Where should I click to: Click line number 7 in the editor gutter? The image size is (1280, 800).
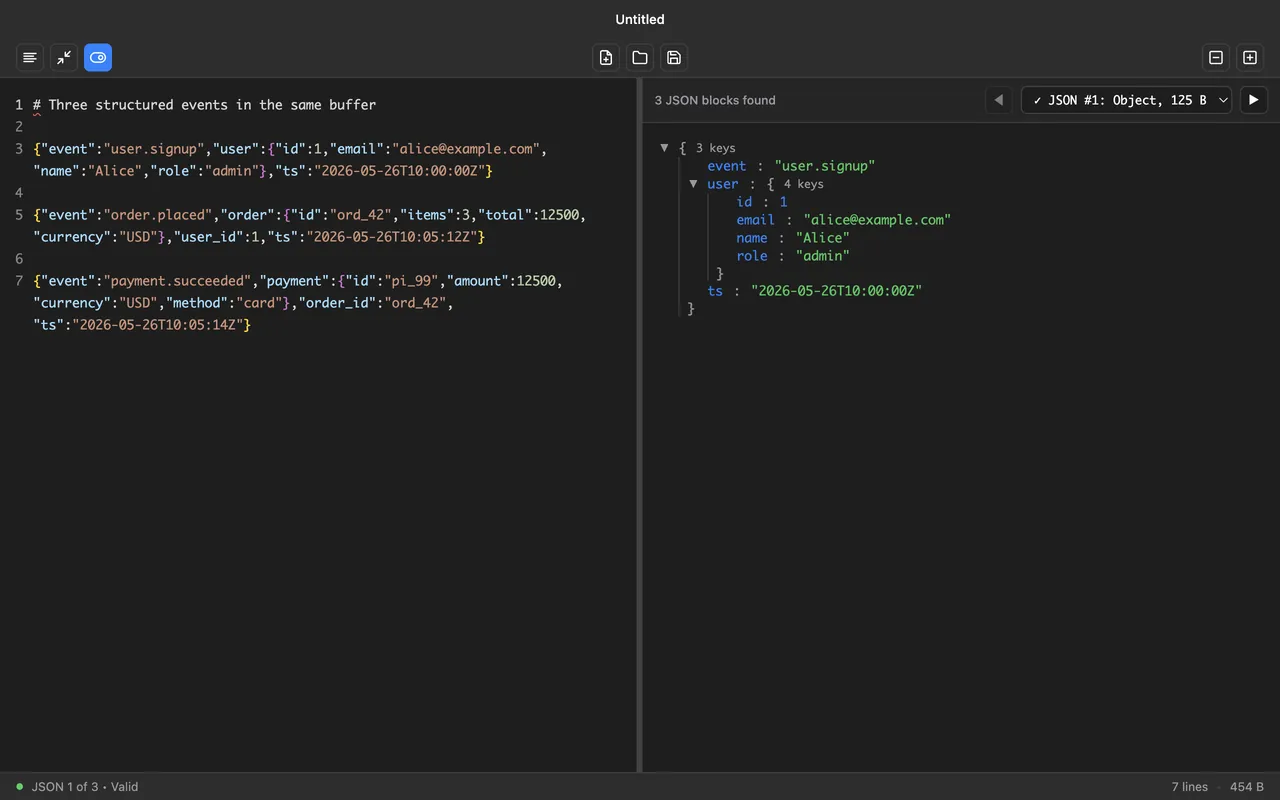point(19,281)
